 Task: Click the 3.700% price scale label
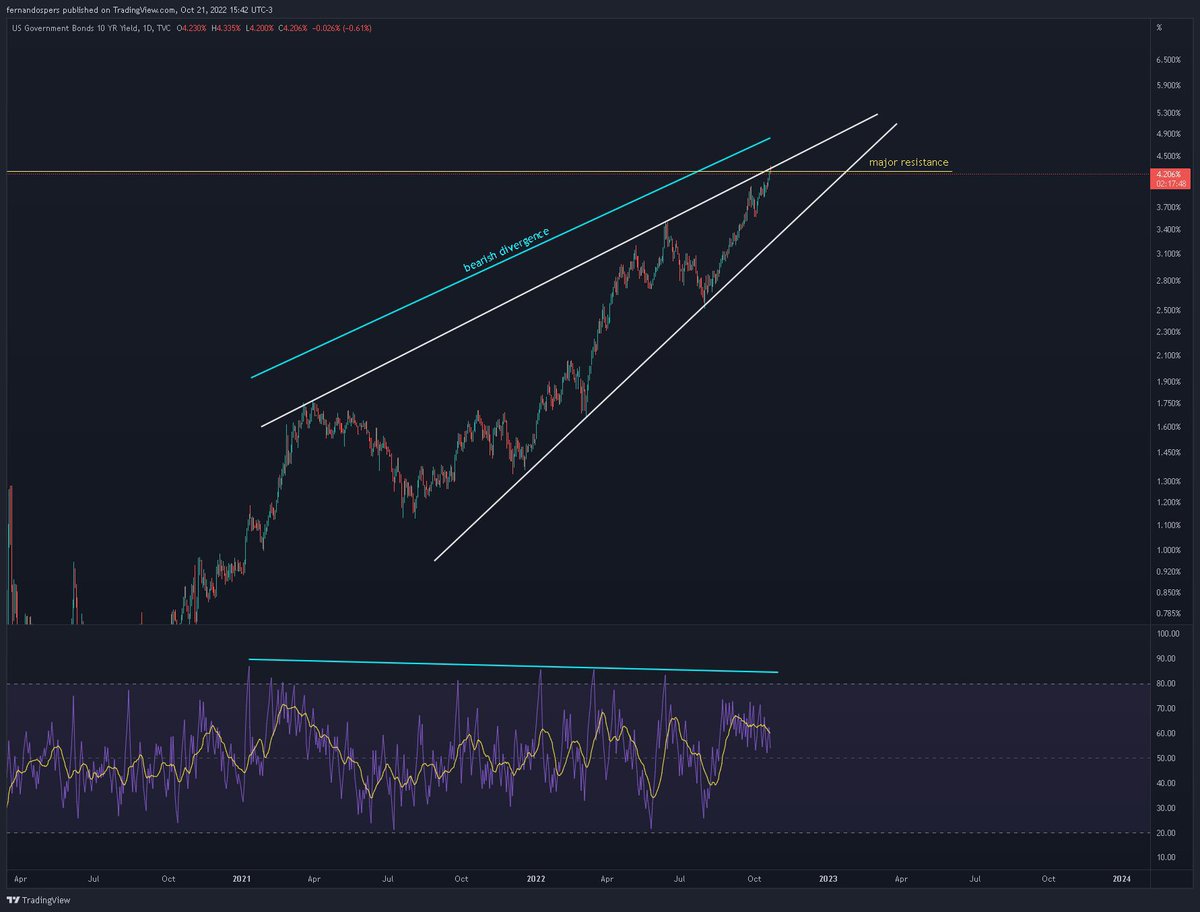[x=1168, y=207]
